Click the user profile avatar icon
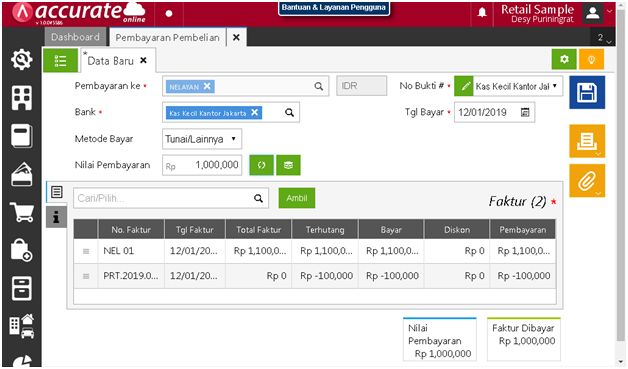628x369 pixels. coord(592,13)
